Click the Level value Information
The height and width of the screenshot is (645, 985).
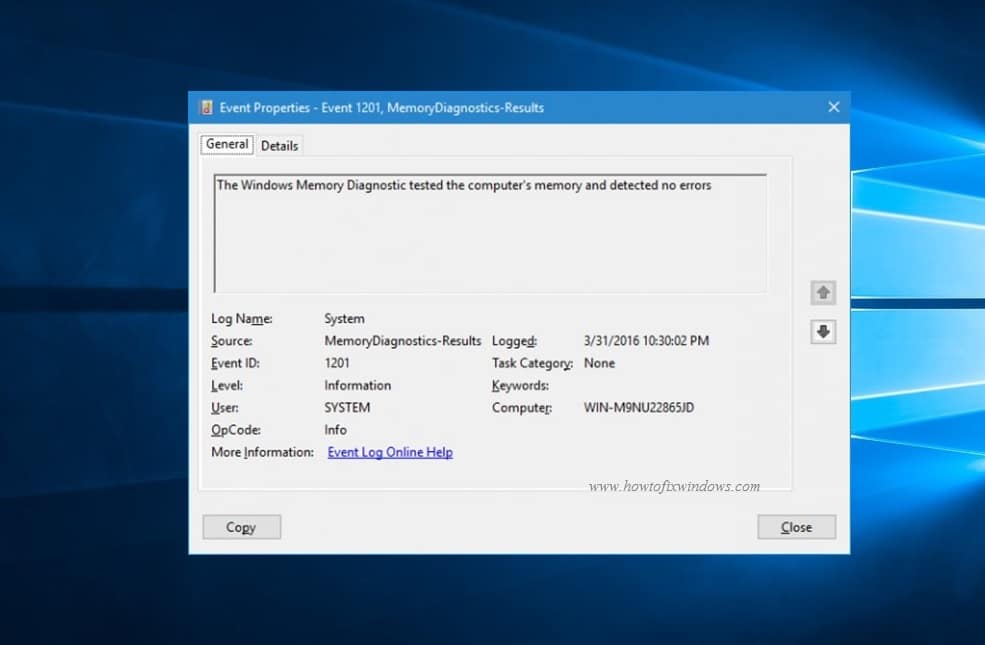[357, 386]
